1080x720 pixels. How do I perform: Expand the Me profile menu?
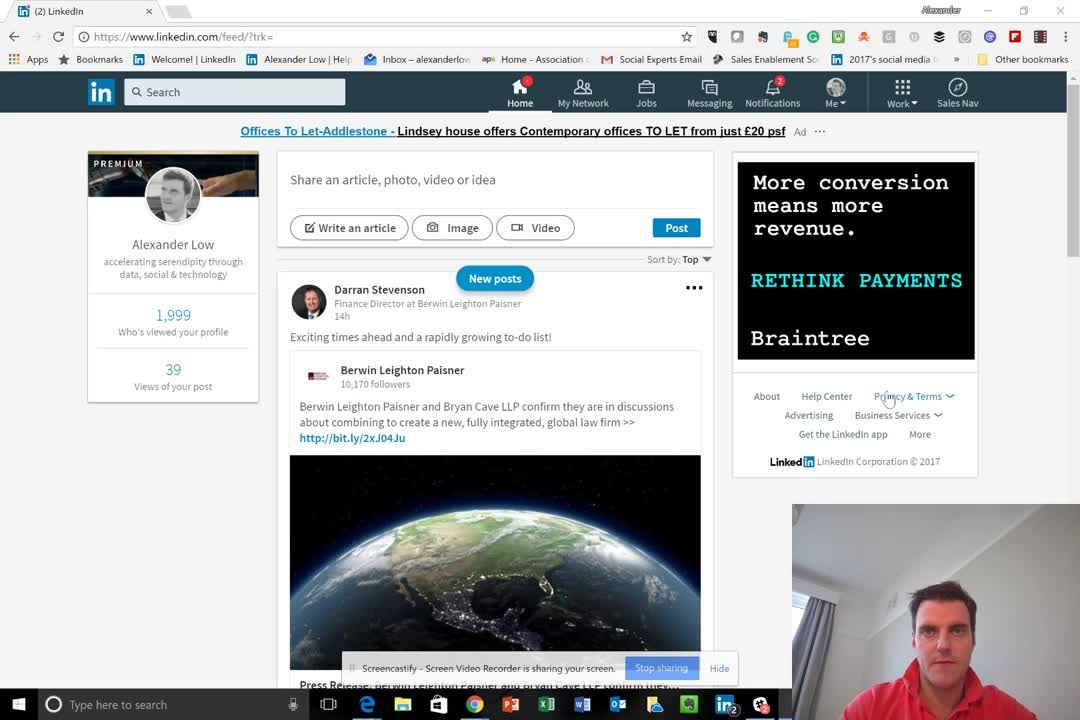click(835, 93)
